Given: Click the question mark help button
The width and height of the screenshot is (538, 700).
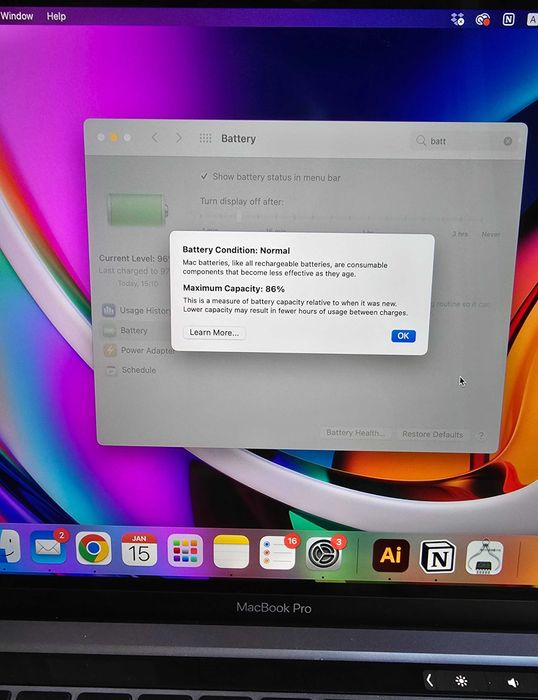Looking at the screenshot, I should pos(481,435).
